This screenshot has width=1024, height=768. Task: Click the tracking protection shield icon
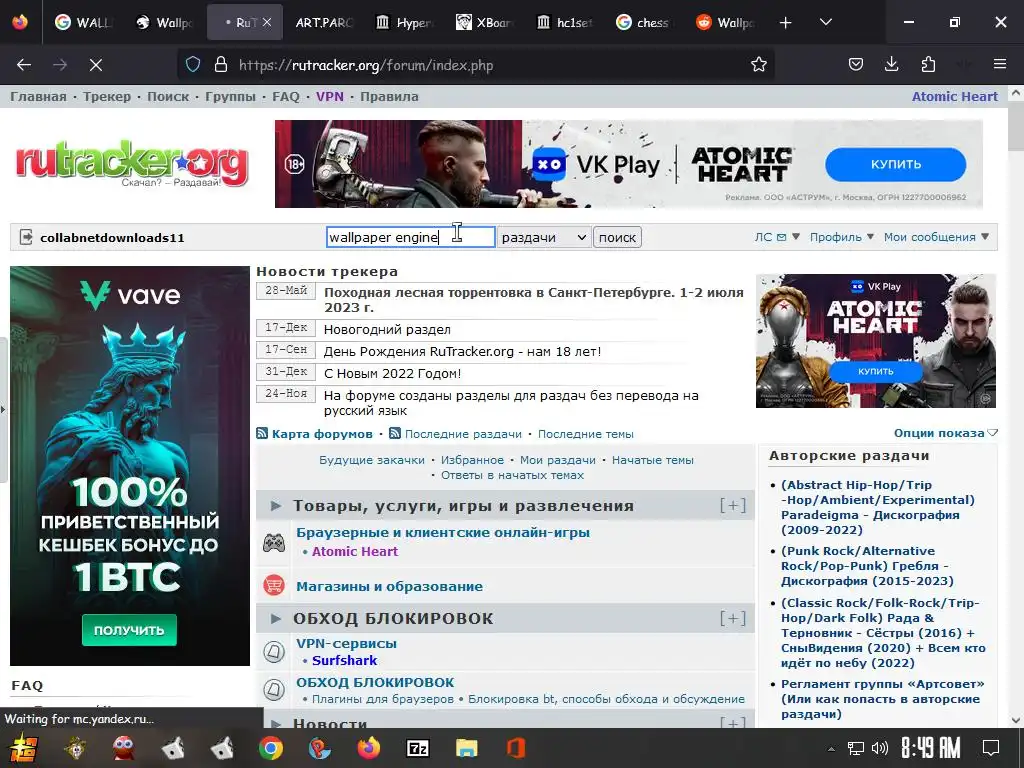coord(193,65)
